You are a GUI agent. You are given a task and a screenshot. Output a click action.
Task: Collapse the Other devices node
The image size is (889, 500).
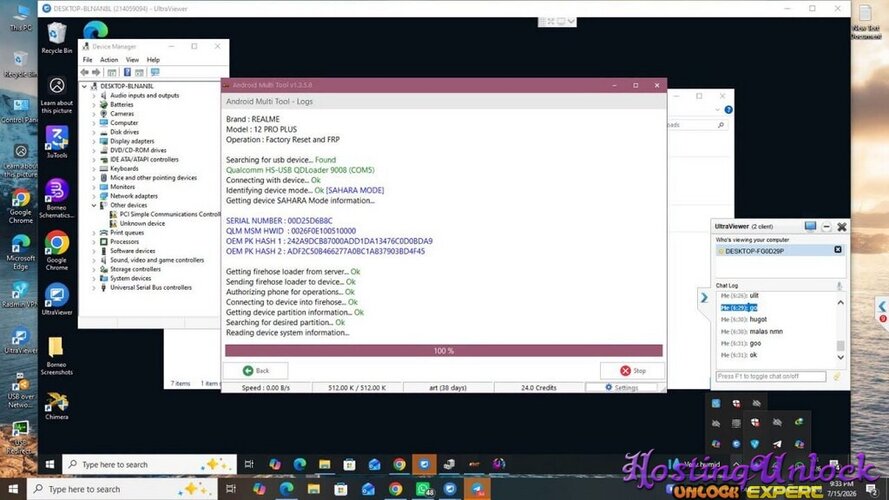(94, 205)
